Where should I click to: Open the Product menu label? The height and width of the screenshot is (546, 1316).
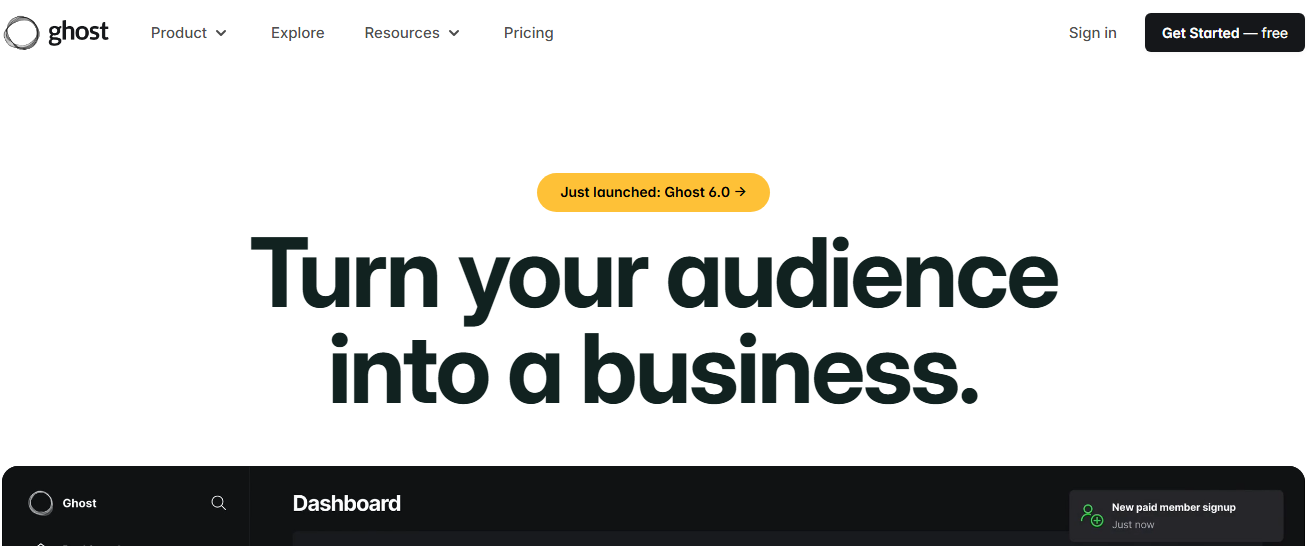[179, 33]
